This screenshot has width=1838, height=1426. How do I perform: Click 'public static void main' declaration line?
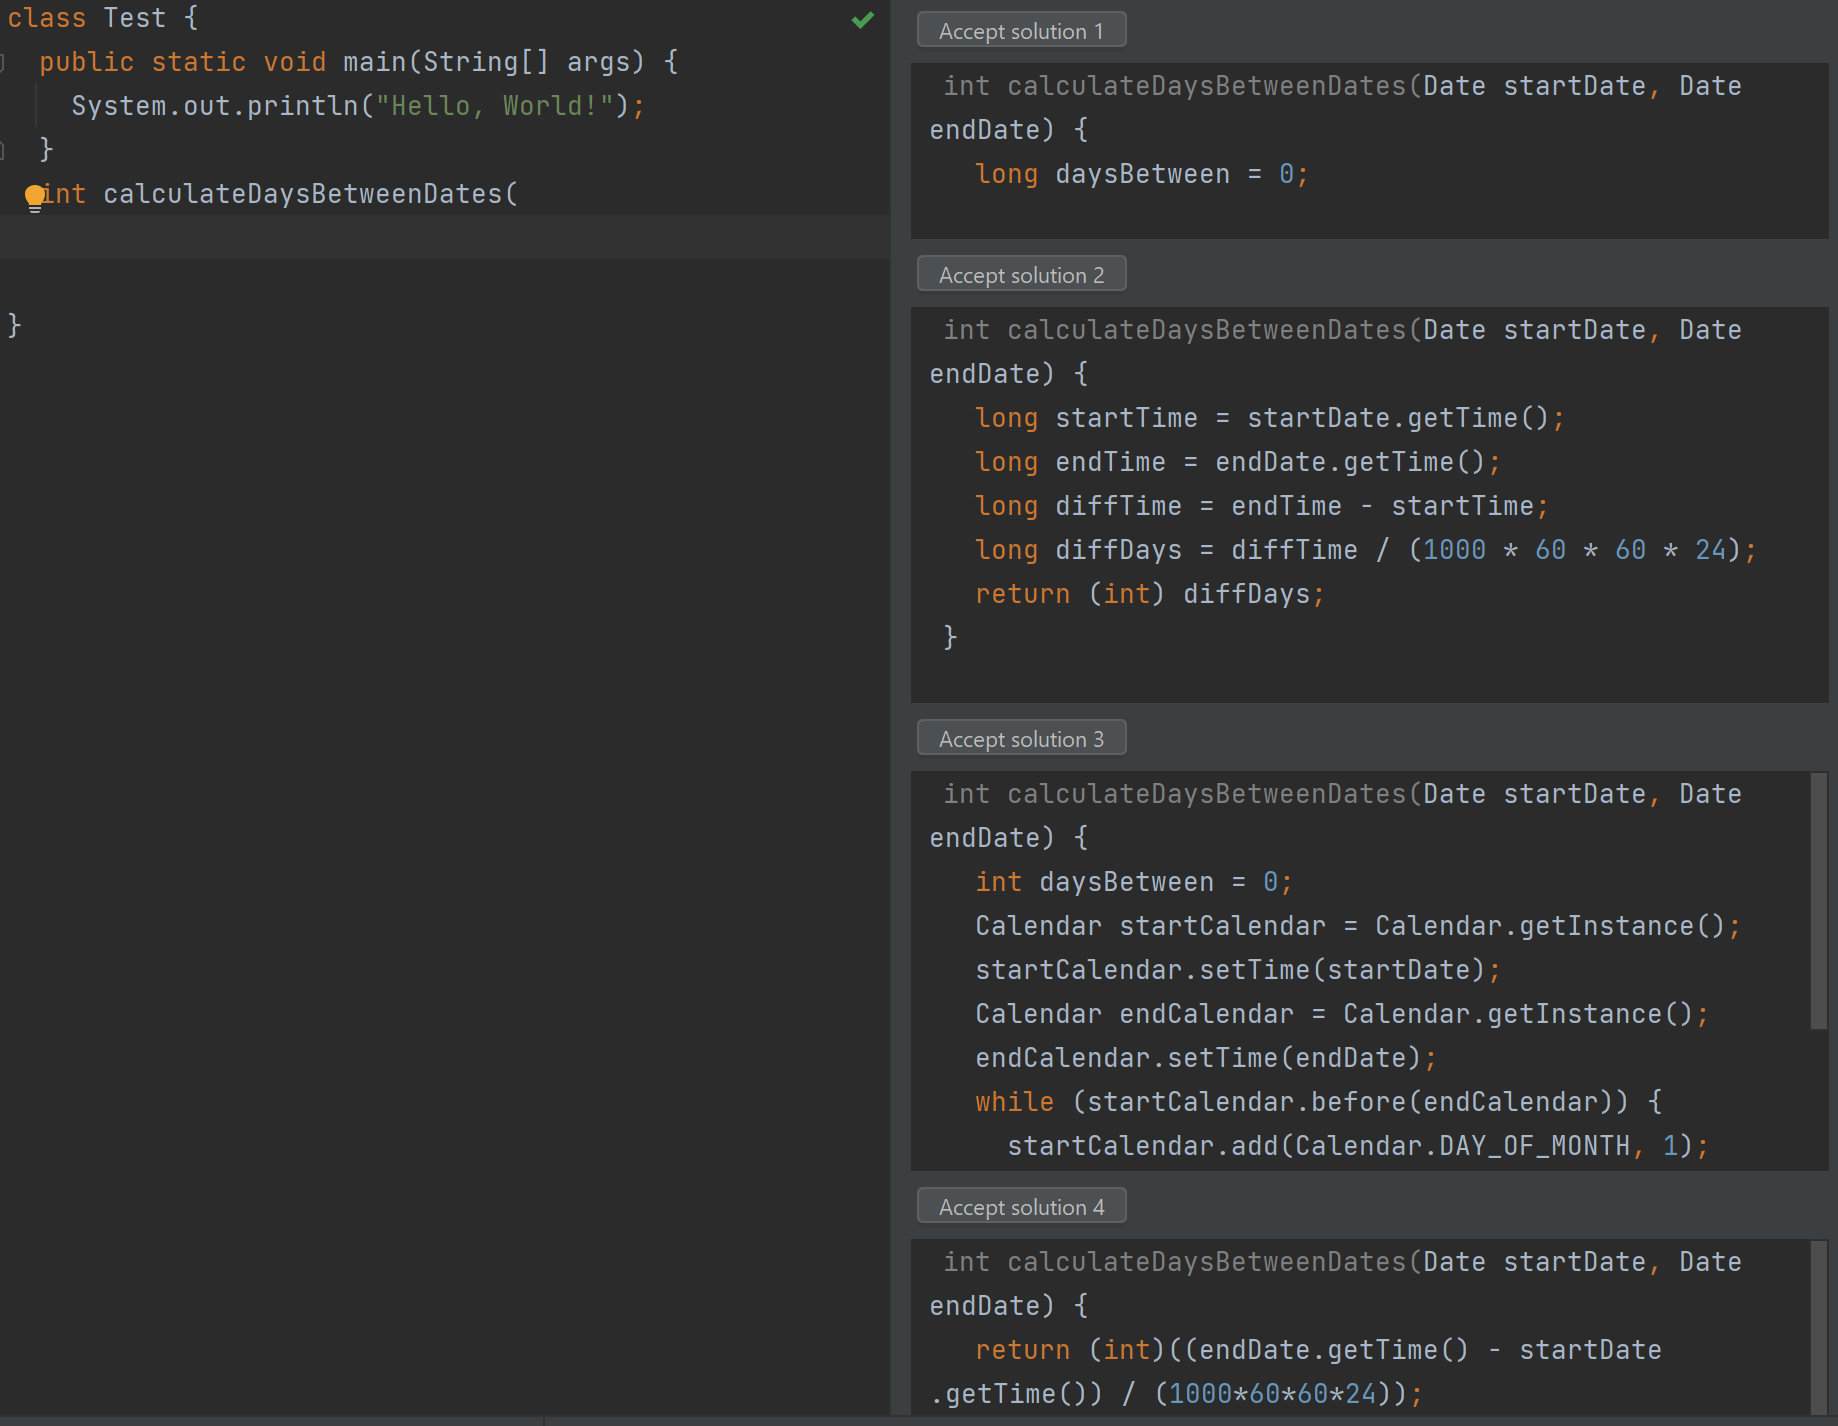(x=359, y=62)
